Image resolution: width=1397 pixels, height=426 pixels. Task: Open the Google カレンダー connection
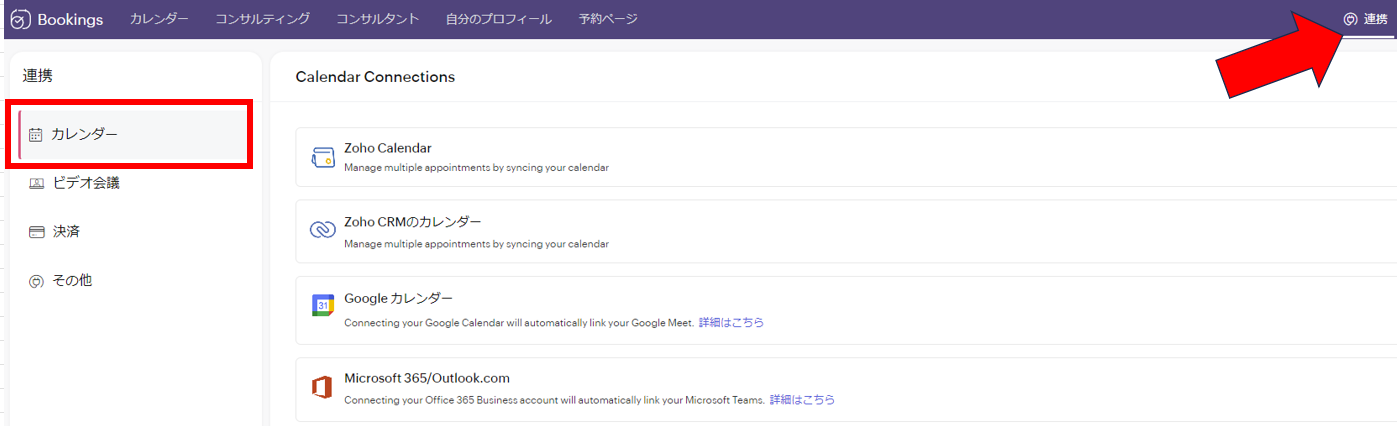click(846, 310)
